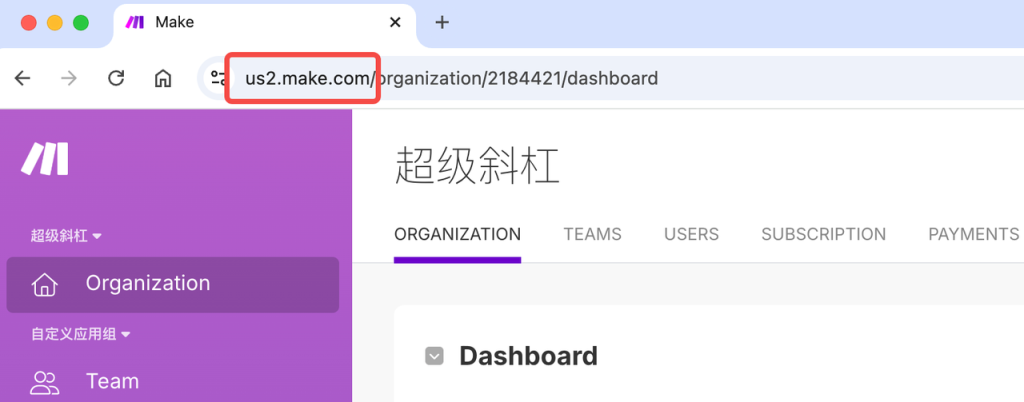
Task: Select the ORGANIZATION tab
Action: click(x=457, y=234)
